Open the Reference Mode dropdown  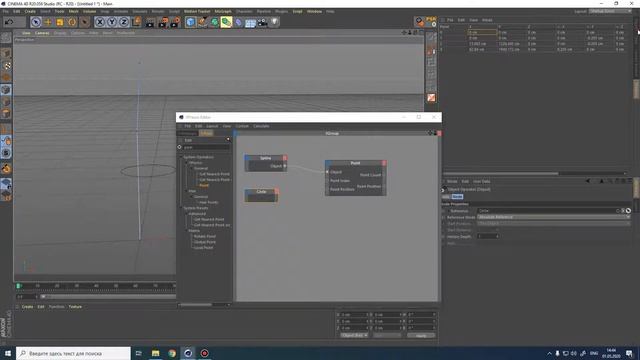click(x=553, y=217)
